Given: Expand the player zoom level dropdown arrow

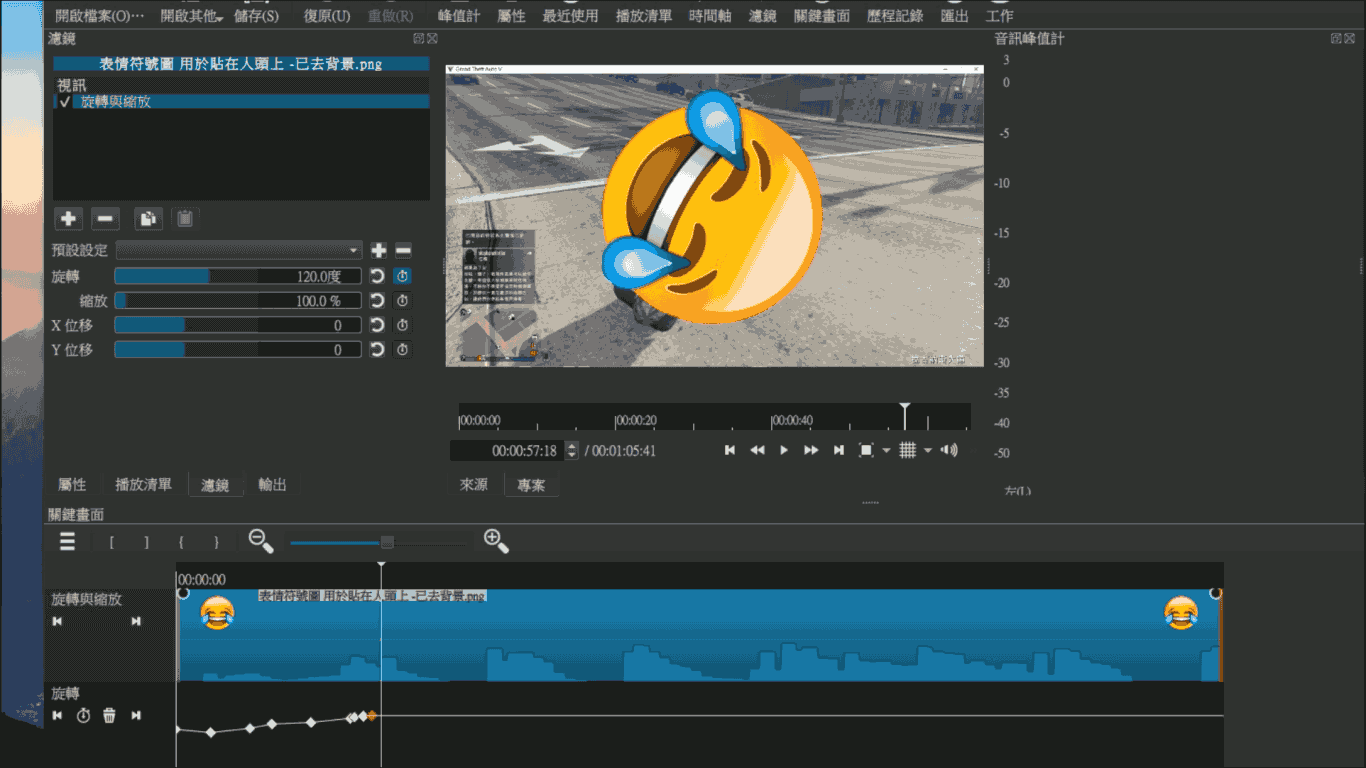Looking at the screenshot, I should [x=886, y=450].
